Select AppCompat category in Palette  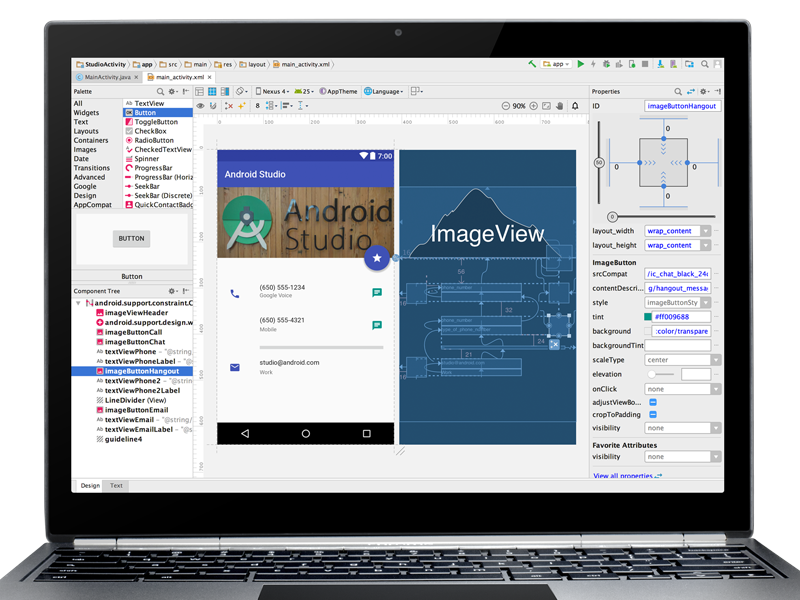click(x=92, y=205)
